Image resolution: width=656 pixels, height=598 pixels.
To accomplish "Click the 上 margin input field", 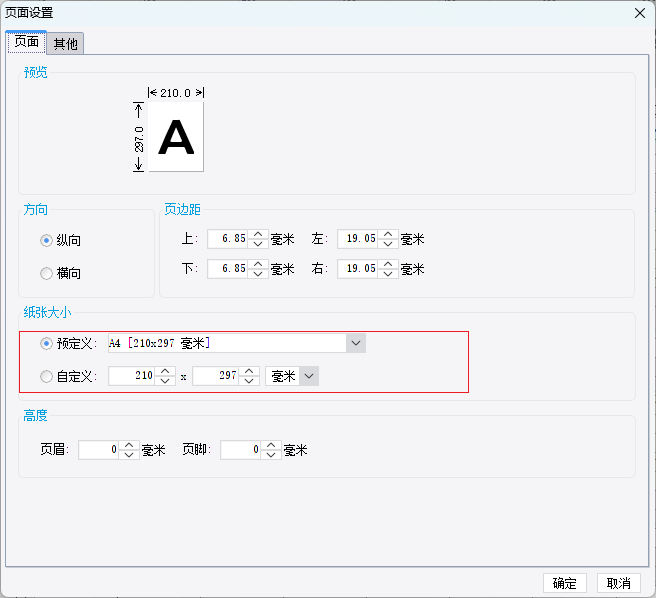I will 228,239.
